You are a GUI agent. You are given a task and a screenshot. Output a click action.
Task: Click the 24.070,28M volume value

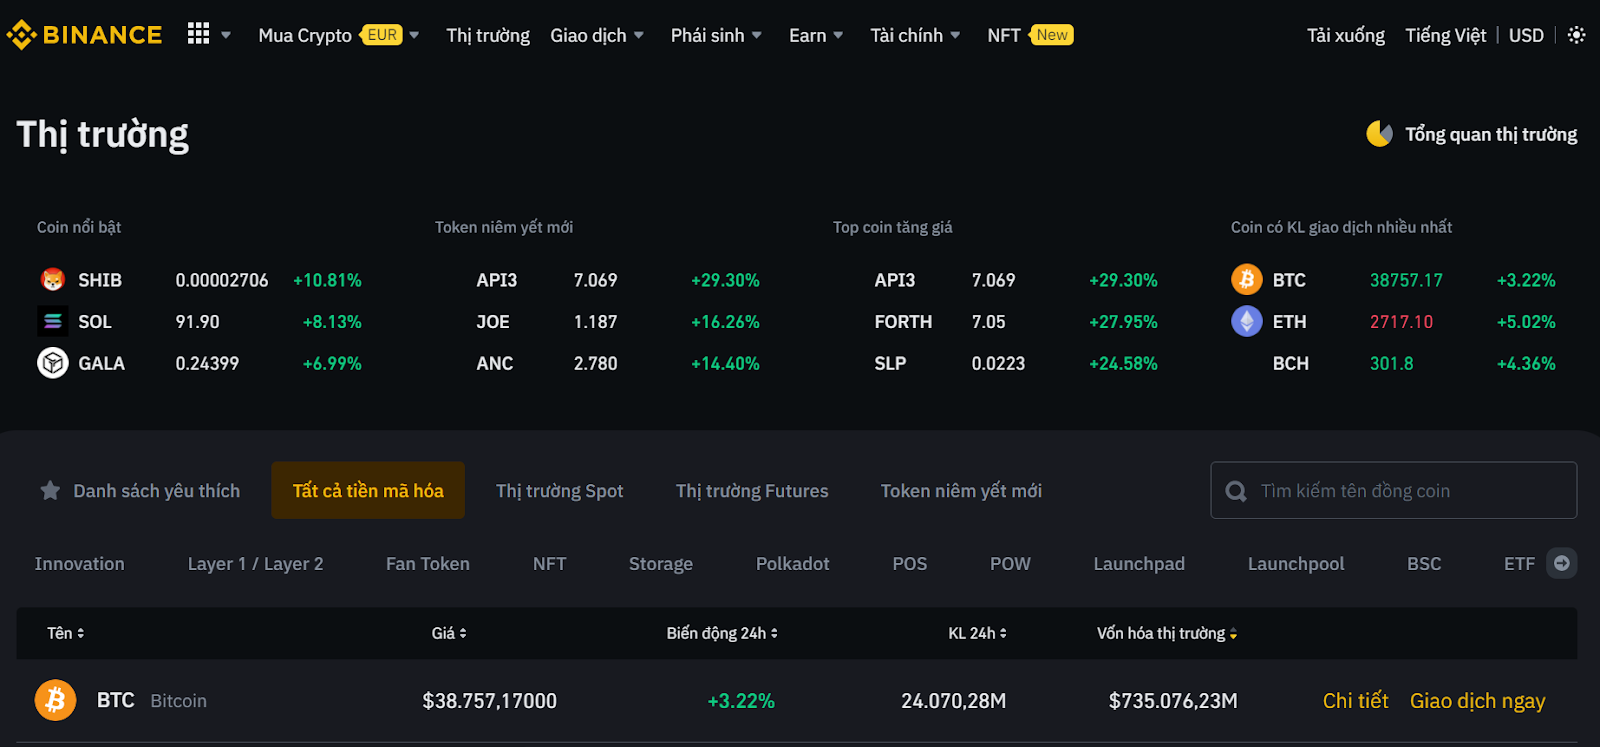pyautogui.click(x=953, y=700)
